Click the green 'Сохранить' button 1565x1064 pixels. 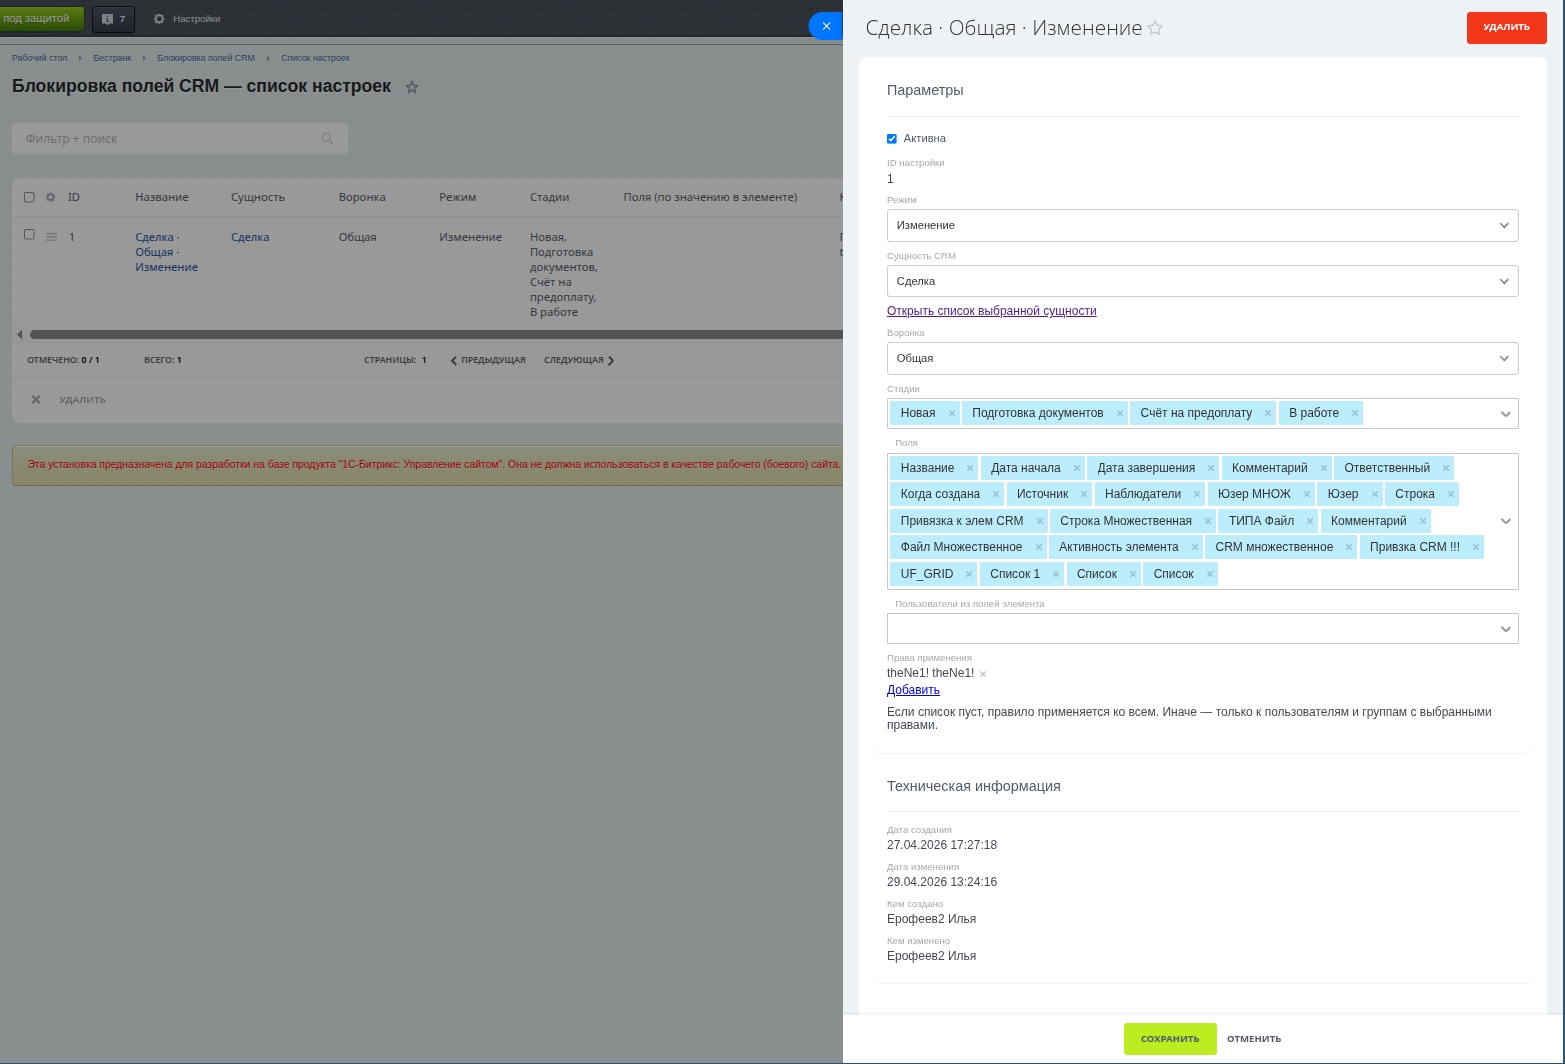pos(1170,1039)
